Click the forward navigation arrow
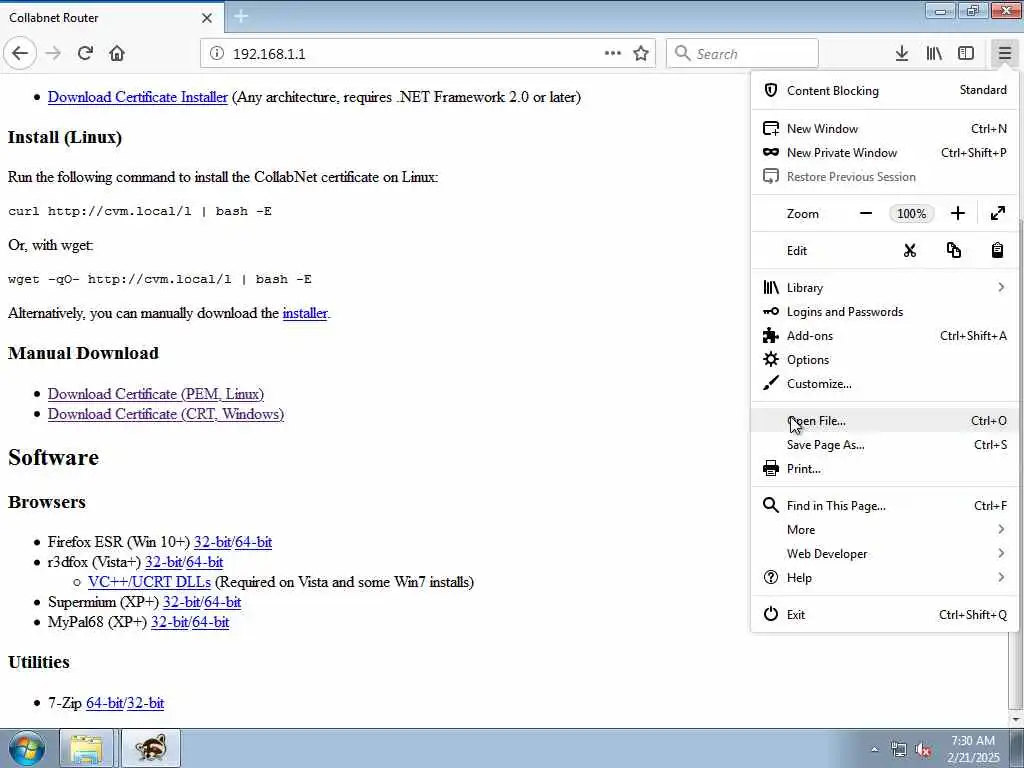This screenshot has height=768, width=1024. (54, 53)
